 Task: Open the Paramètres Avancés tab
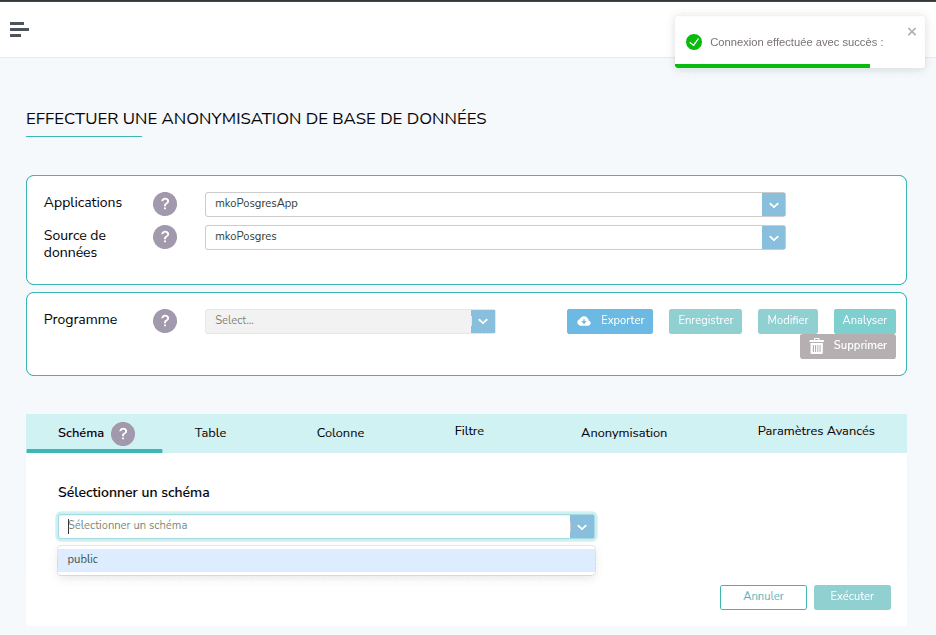pos(816,431)
